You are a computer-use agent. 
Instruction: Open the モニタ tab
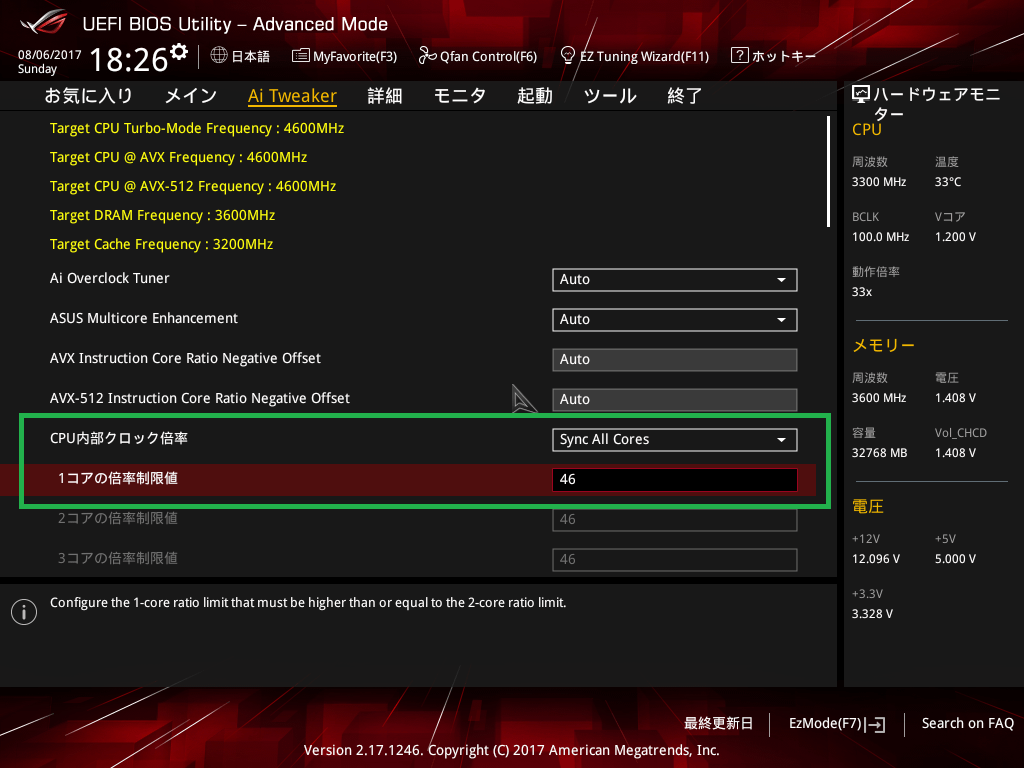pyautogui.click(x=460, y=96)
